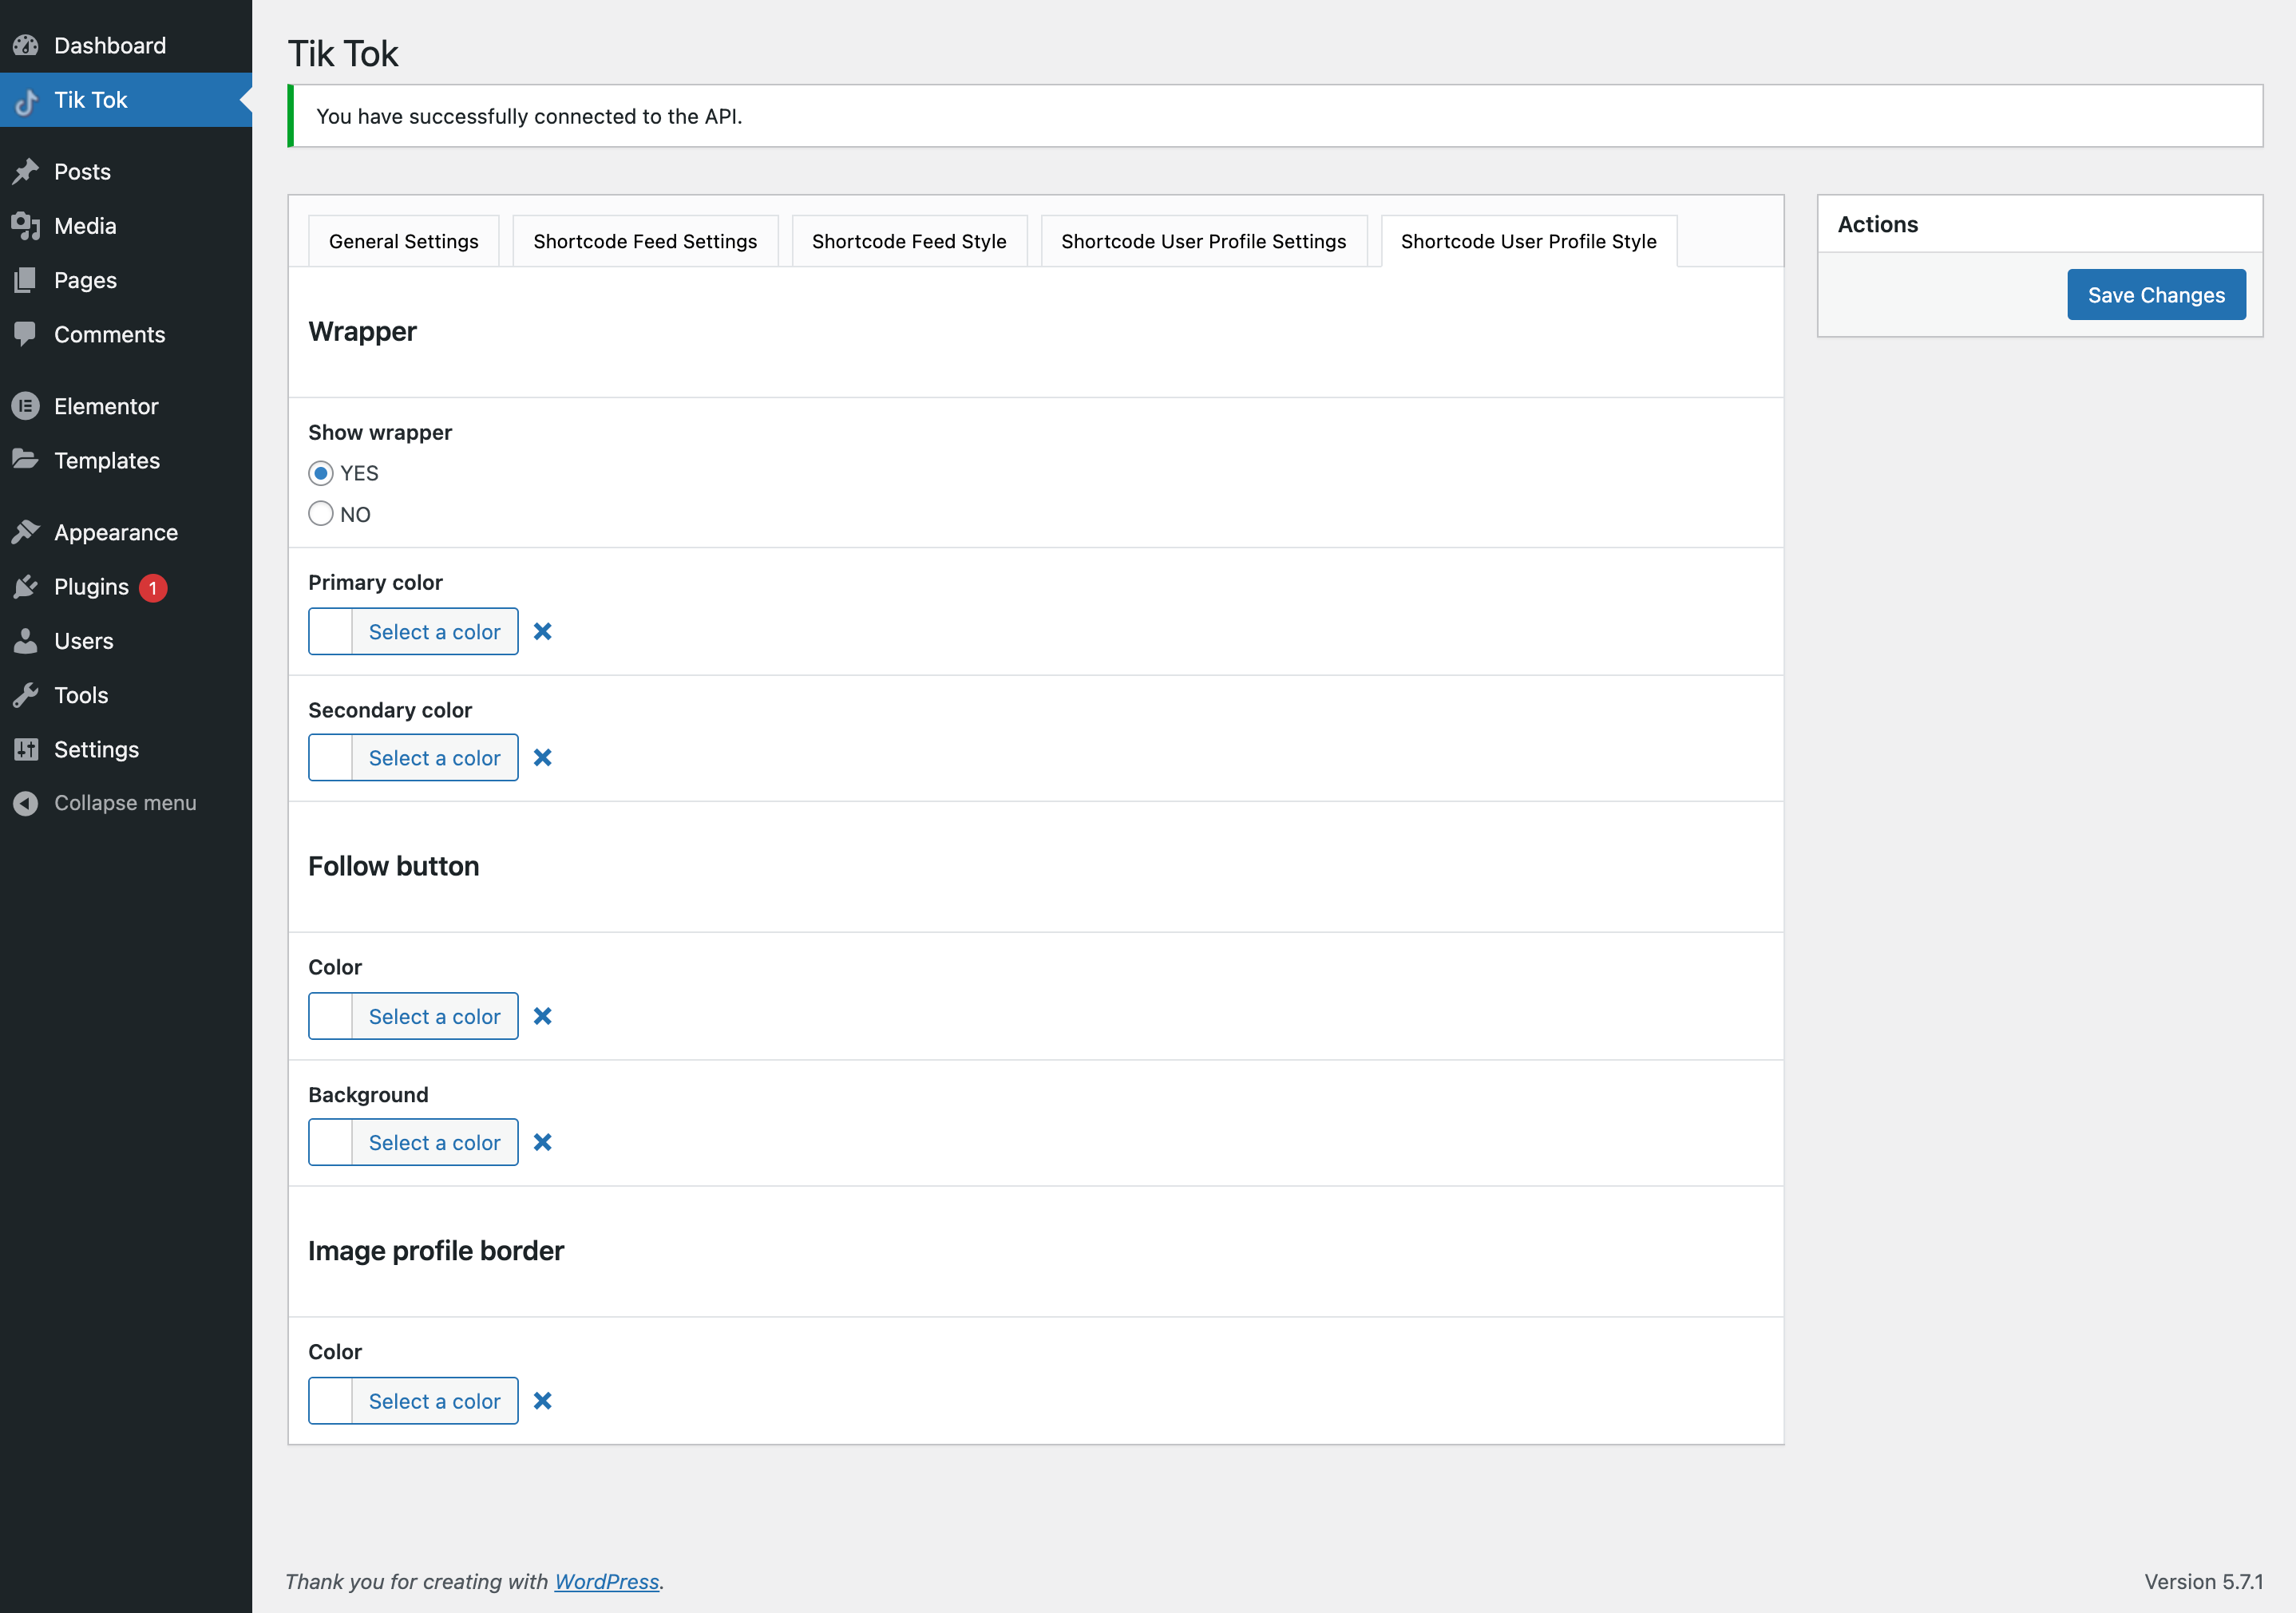Image resolution: width=2296 pixels, height=1613 pixels.
Task: Click the Collapse menu arrow icon
Action: pyautogui.click(x=26, y=803)
